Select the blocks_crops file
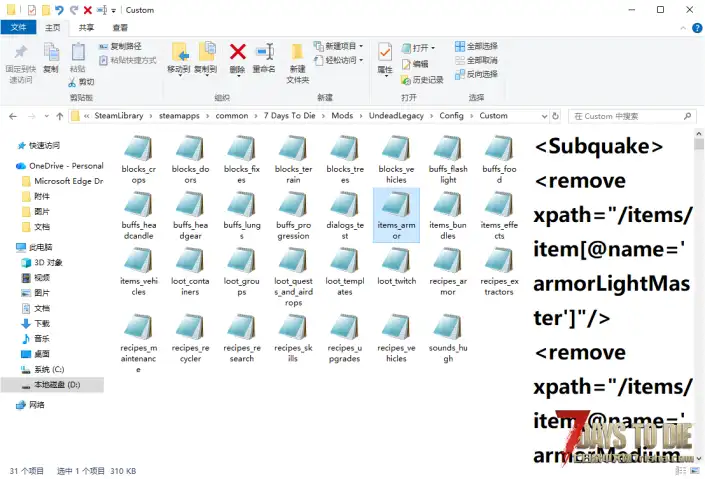The image size is (705, 479). pyautogui.click(x=138, y=160)
